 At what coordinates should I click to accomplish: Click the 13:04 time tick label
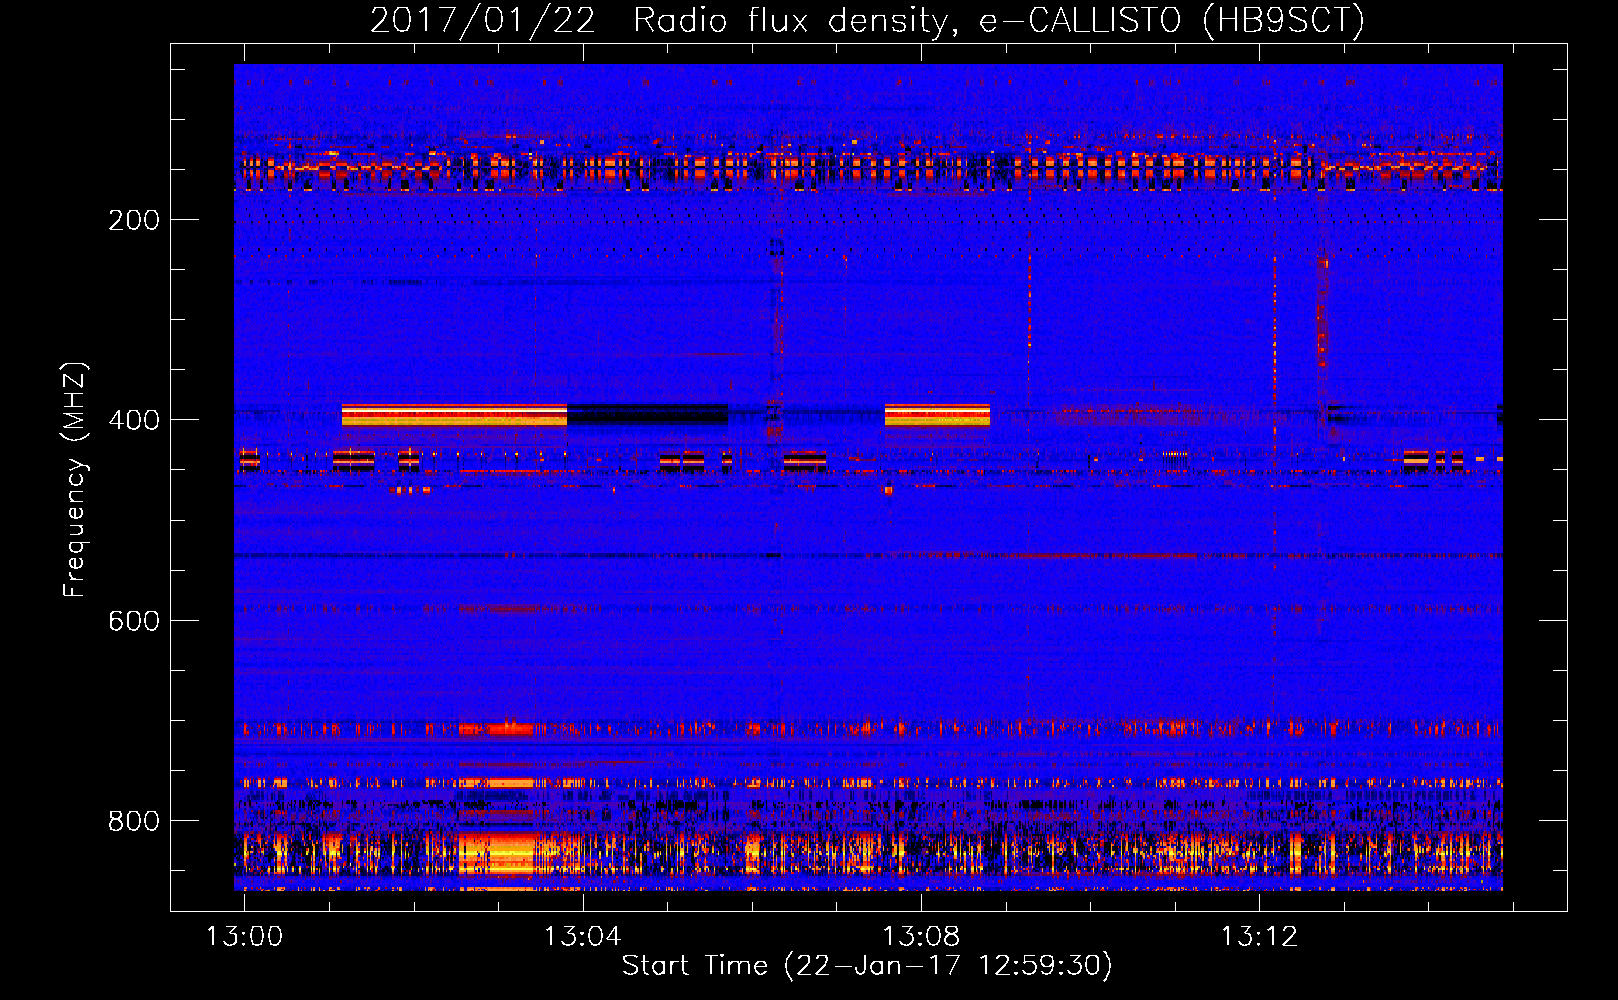pyautogui.click(x=582, y=936)
